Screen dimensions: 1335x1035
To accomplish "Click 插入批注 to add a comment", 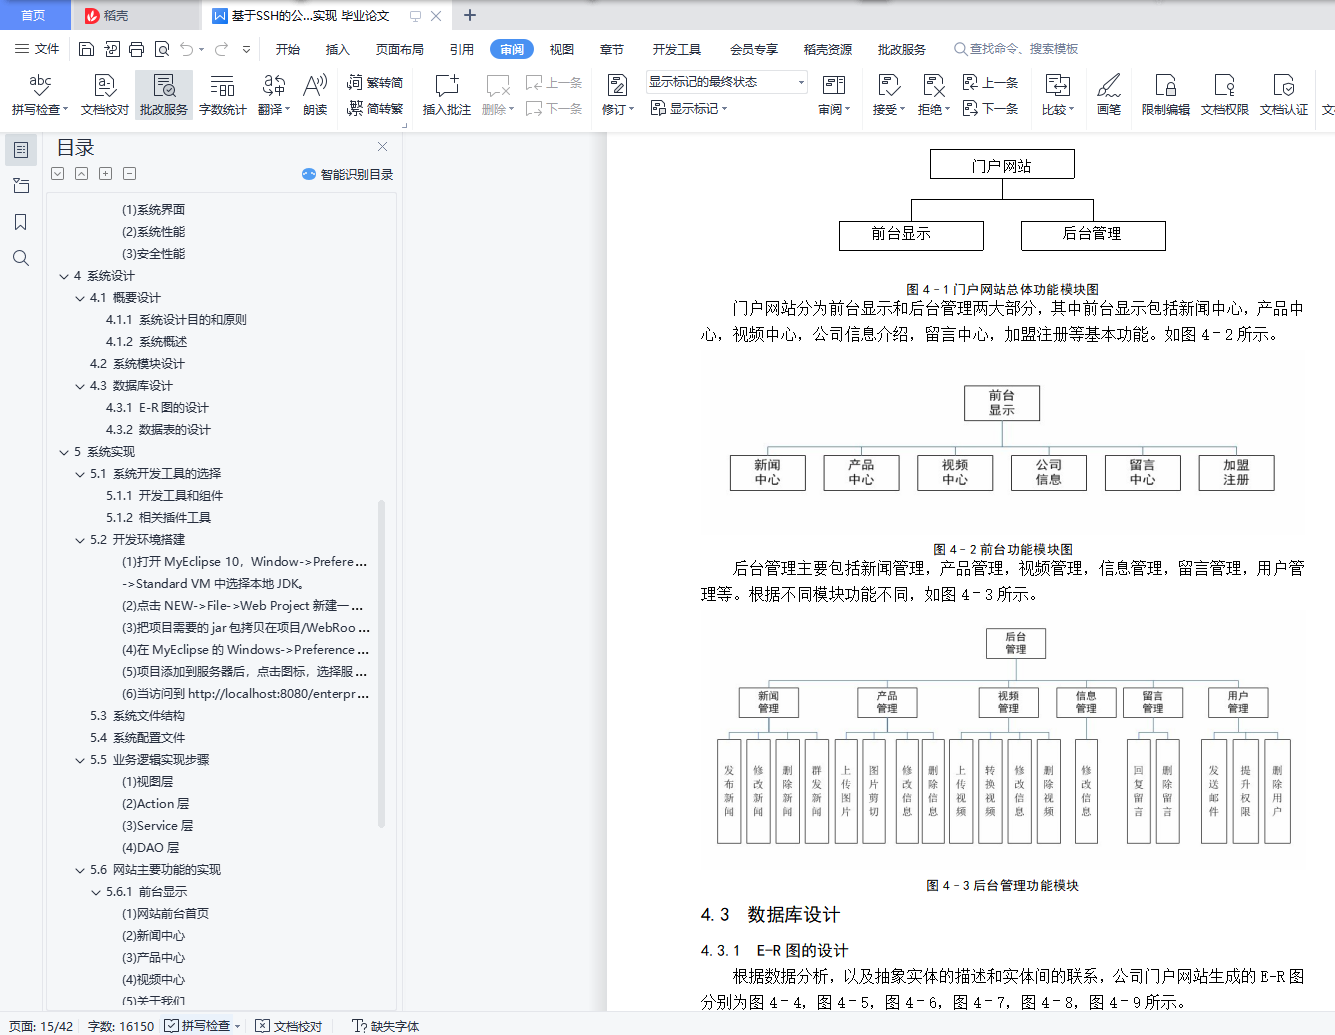I will tap(447, 95).
